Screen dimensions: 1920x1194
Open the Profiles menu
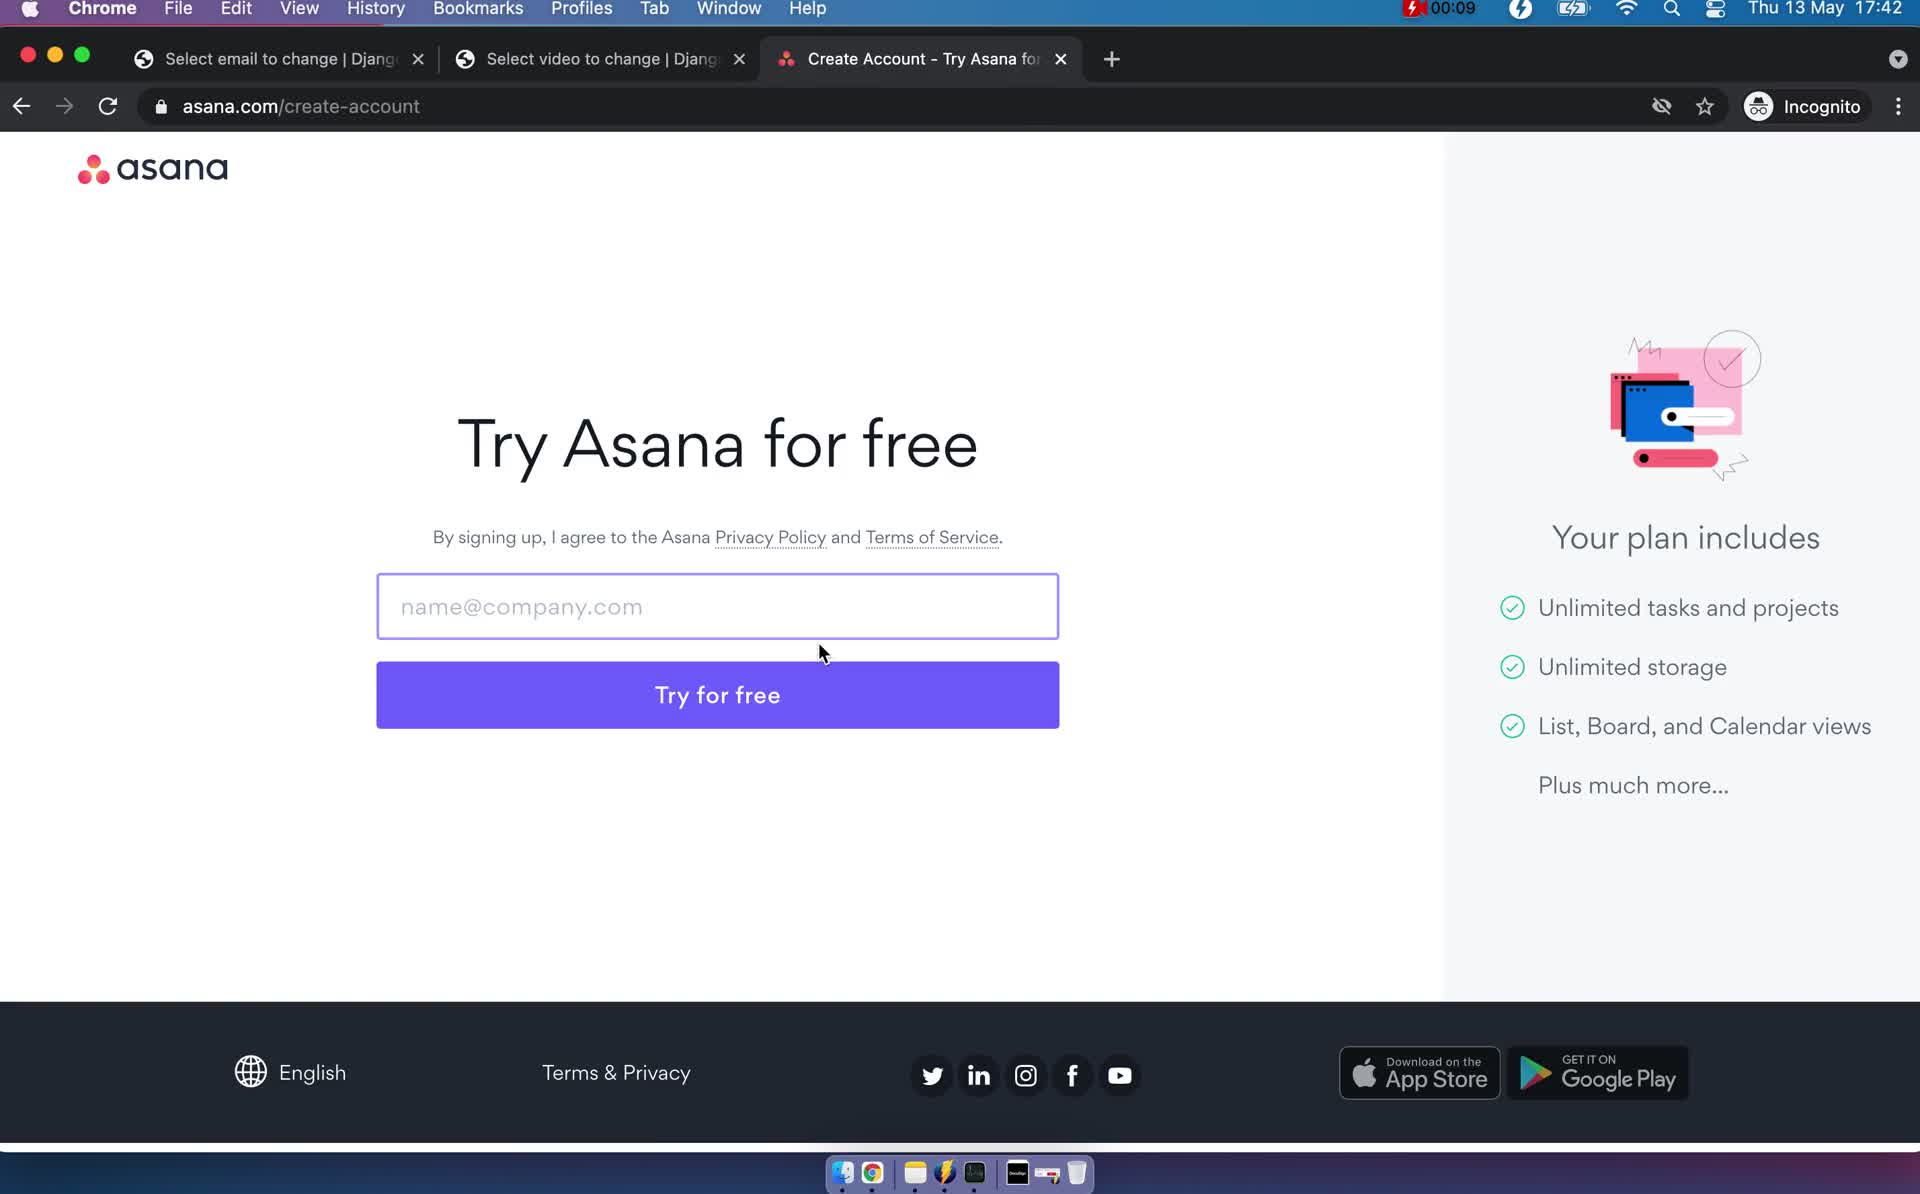[x=581, y=9]
